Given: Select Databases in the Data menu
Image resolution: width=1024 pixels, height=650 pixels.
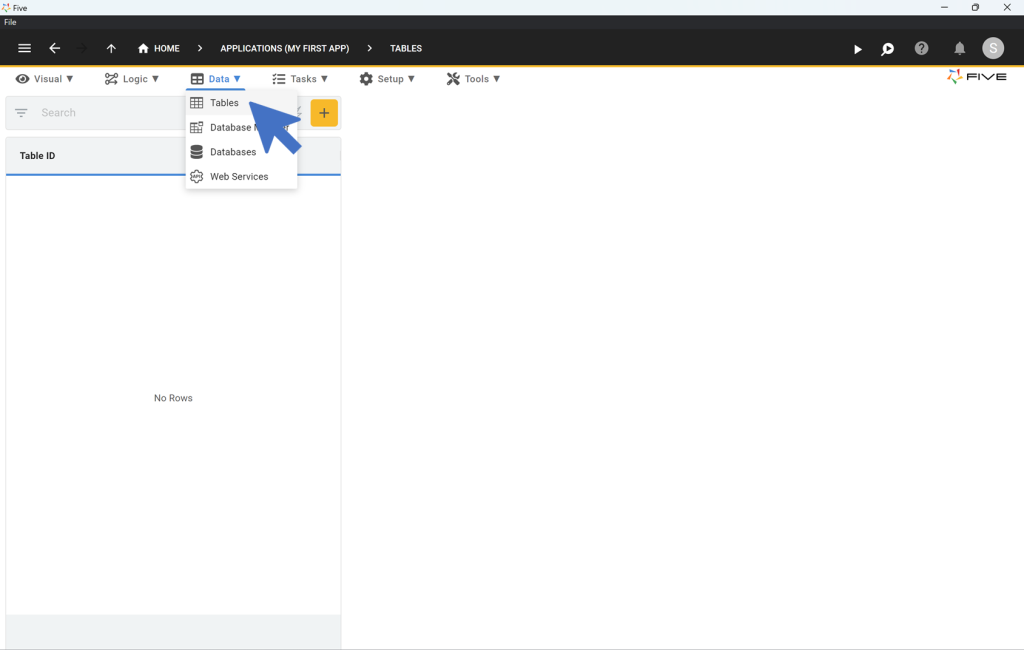Looking at the screenshot, I should click(x=234, y=151).
